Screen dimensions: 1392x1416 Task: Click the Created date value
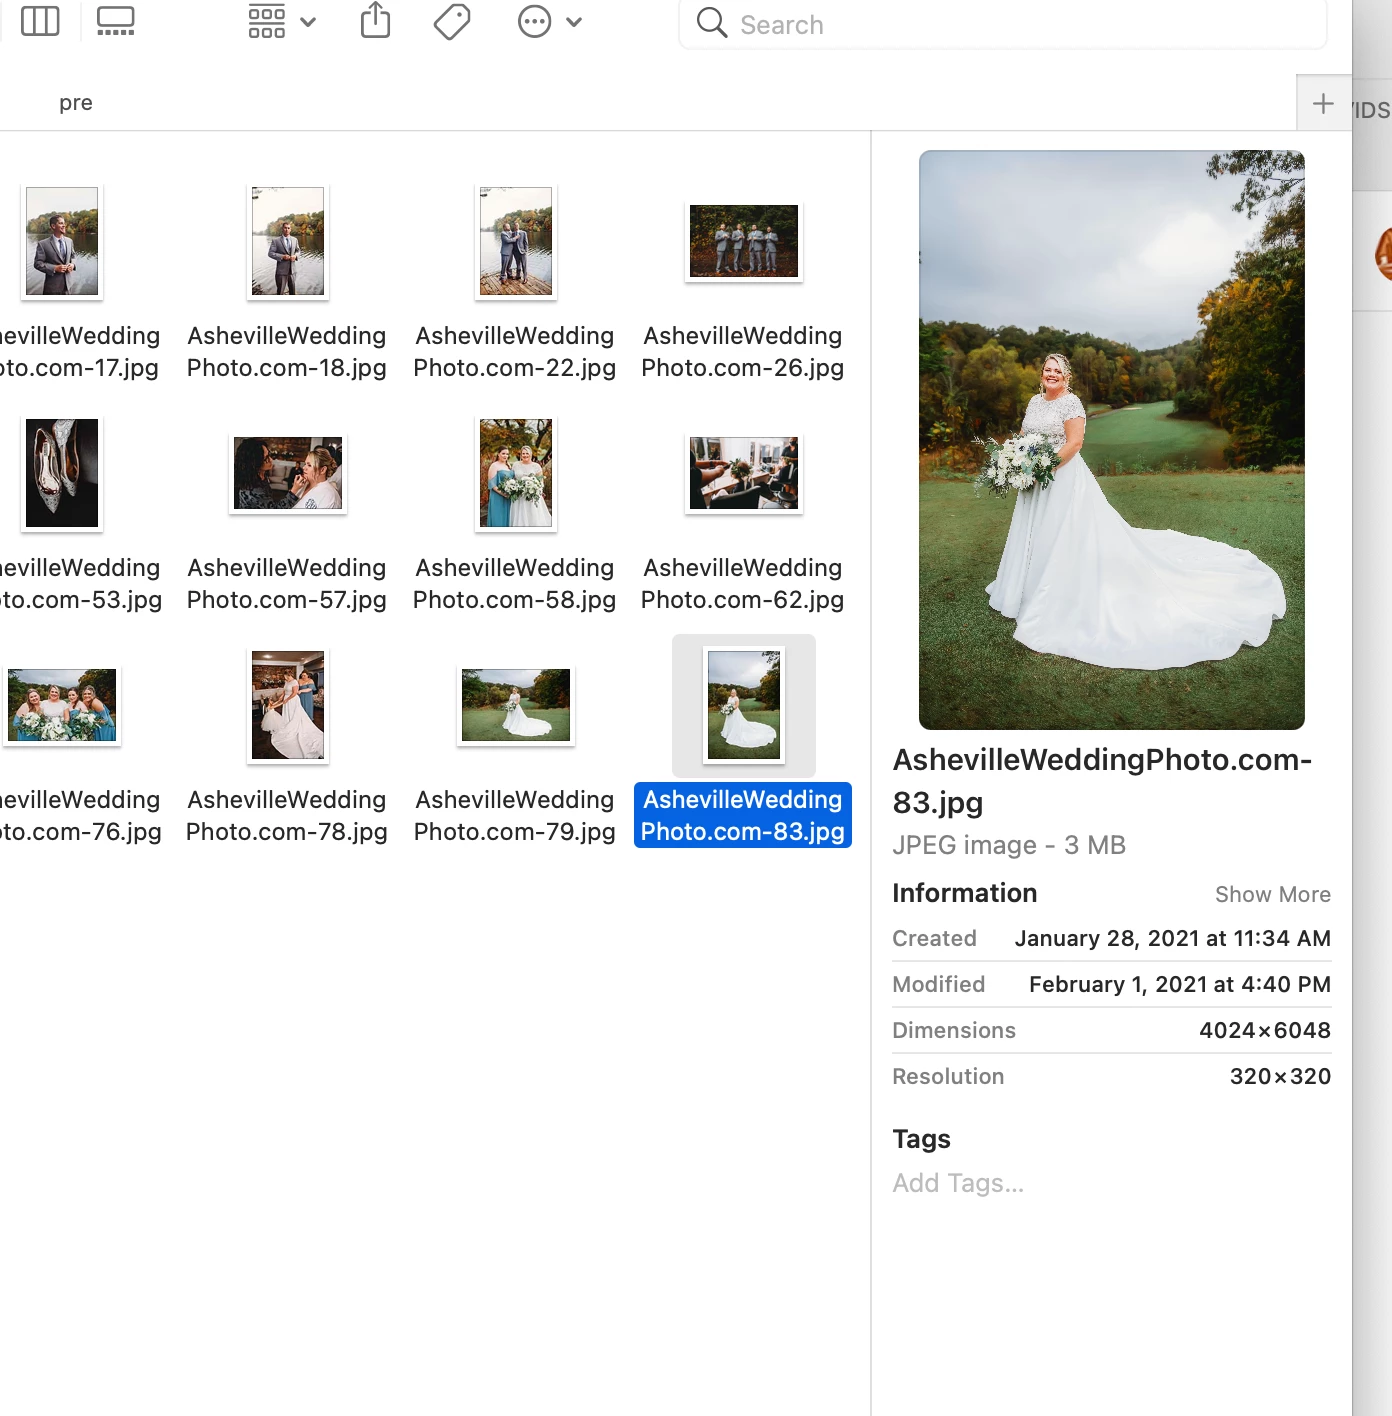pos(1173,939)
